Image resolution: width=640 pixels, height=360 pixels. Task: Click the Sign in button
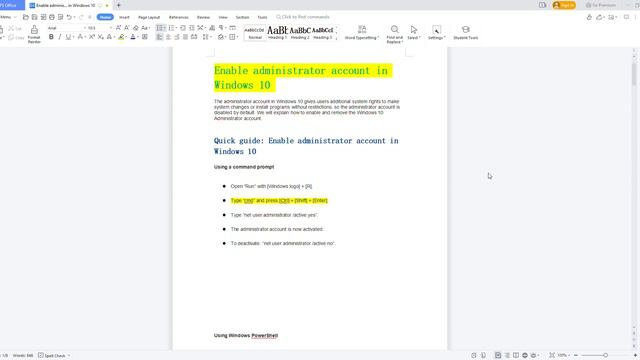[x=564, y=5]
